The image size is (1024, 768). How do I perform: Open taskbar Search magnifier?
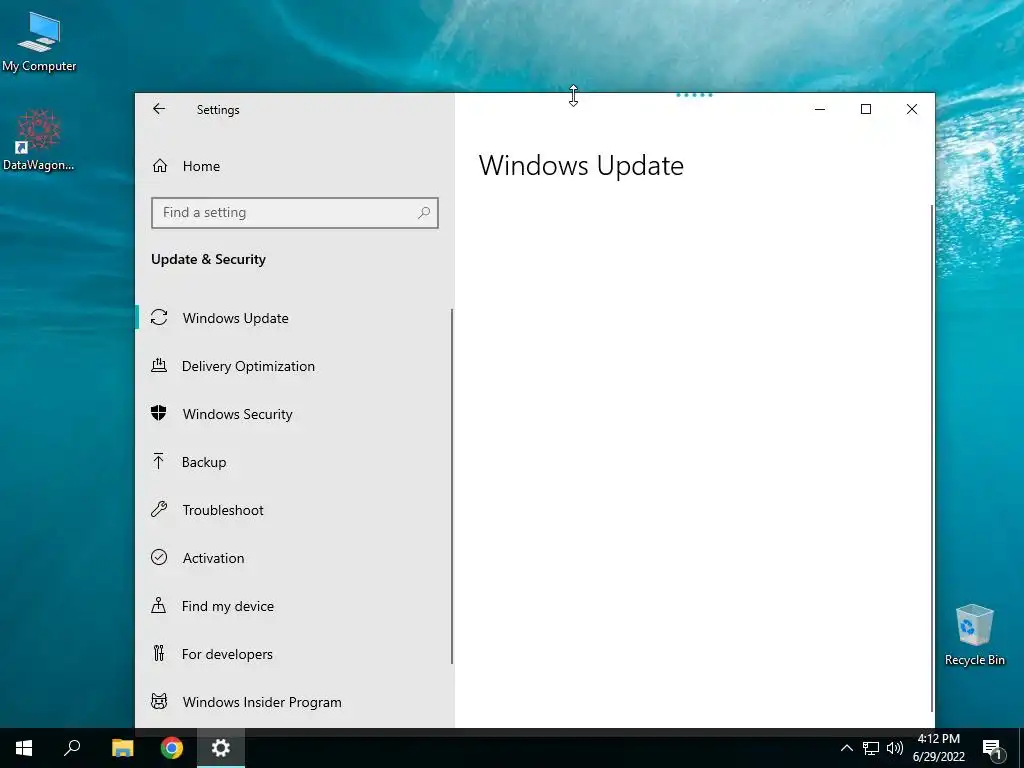pyautogui.click(x=72, y=748)
